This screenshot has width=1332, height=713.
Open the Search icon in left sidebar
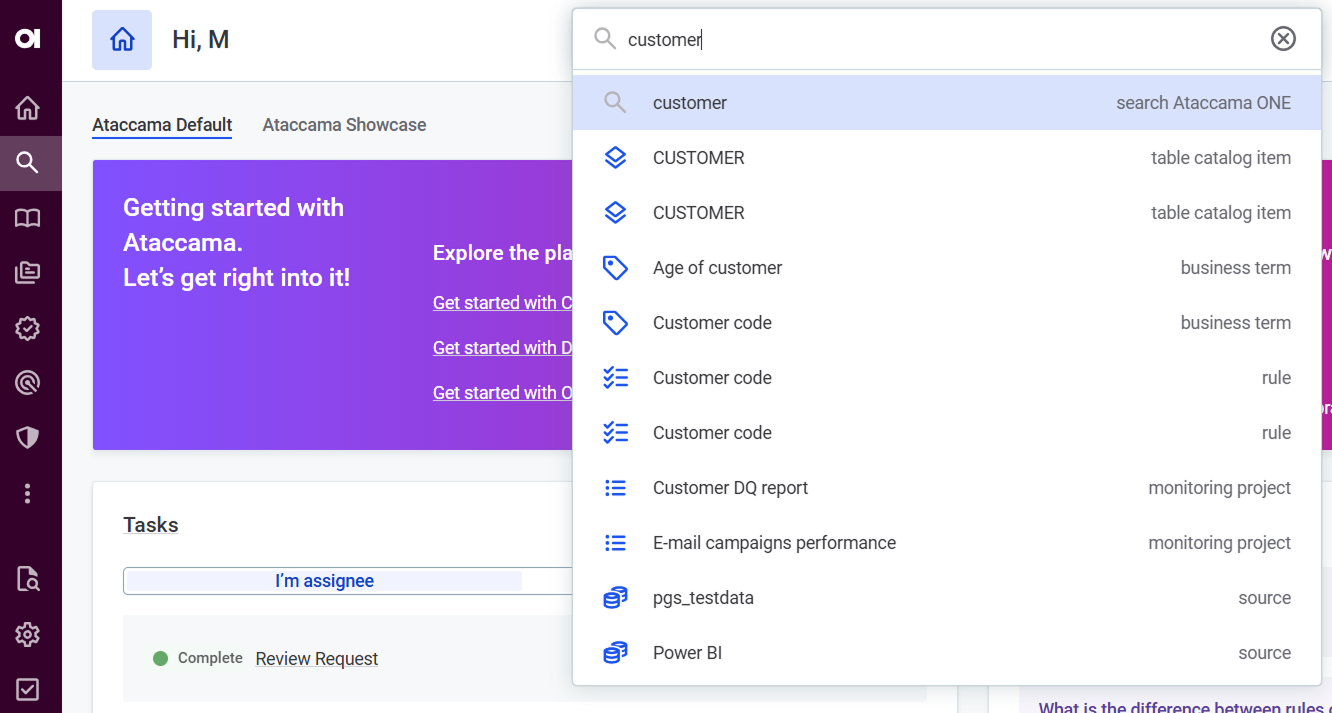coord(28,163)
